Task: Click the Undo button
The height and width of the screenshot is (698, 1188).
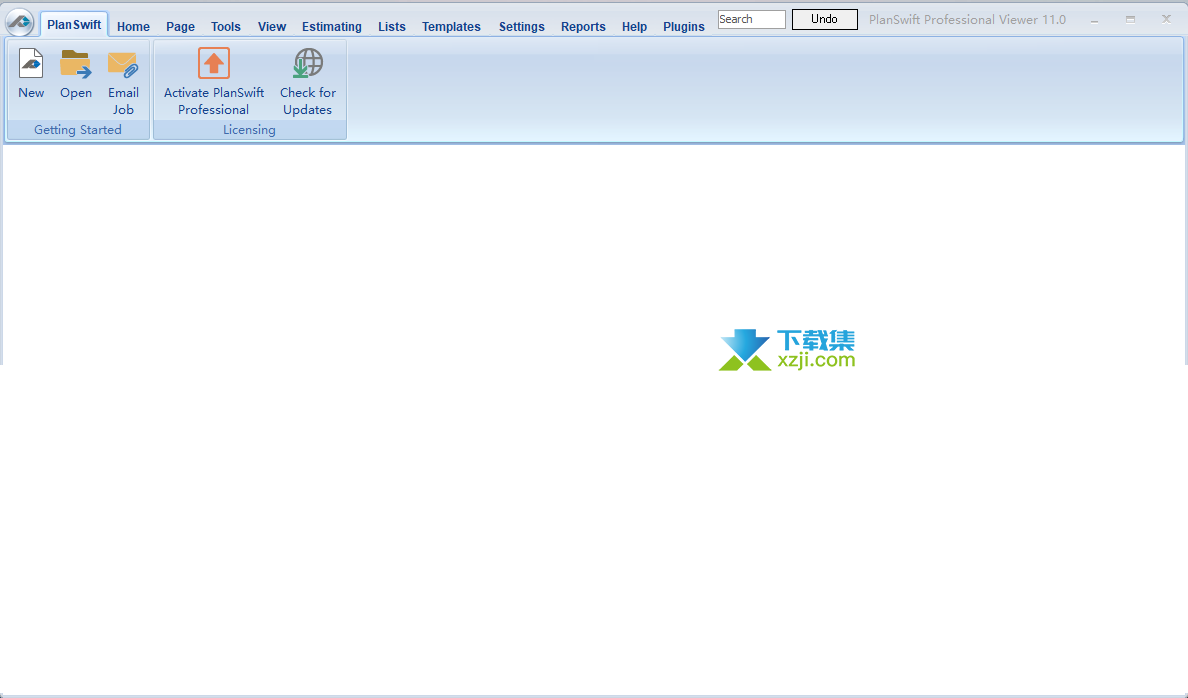Action: coord(824,19)
